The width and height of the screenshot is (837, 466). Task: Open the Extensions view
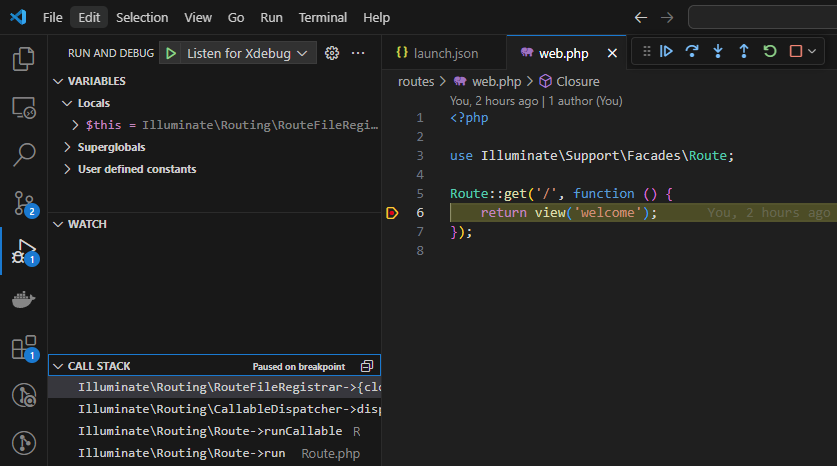(23, 348)
